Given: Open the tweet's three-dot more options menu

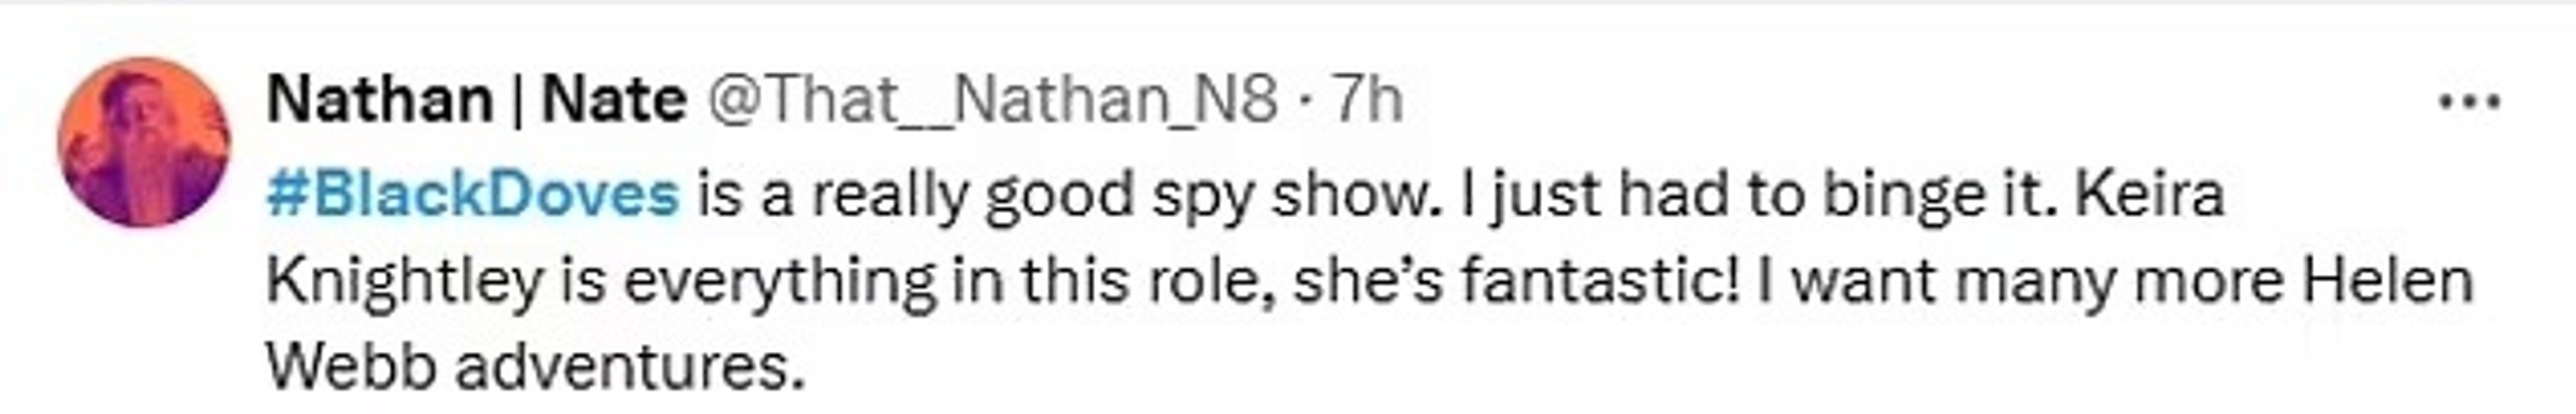Looking at the screenshot, I should (2469, 102).
